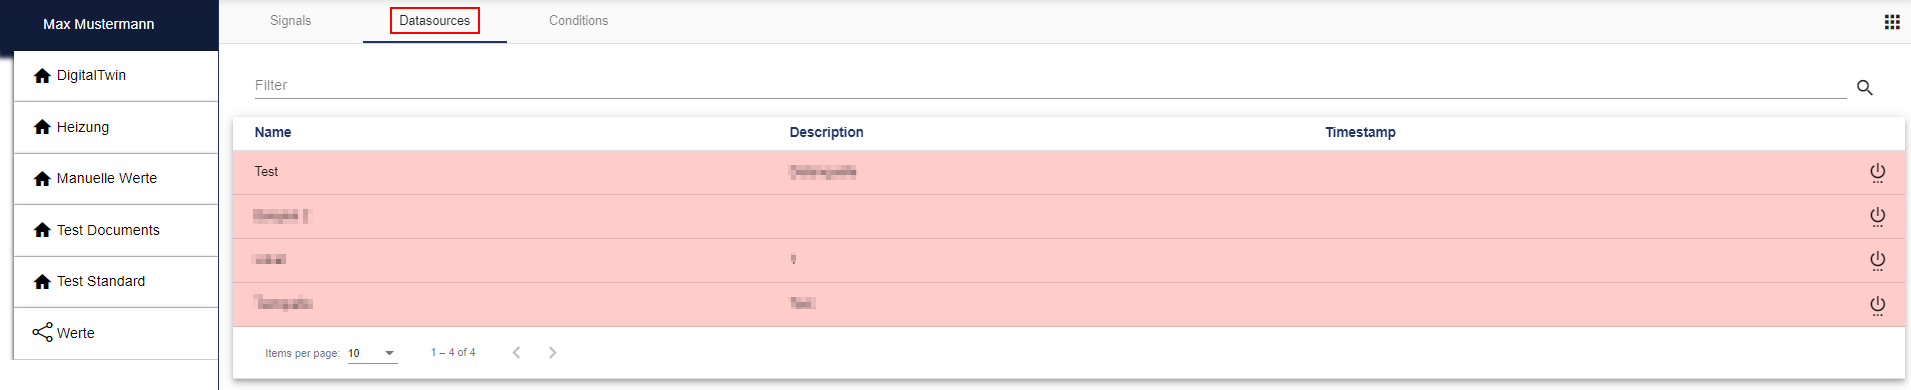Switch to the Signals tab
This screenshot has height=390, width=1911.
pos(290,21)
